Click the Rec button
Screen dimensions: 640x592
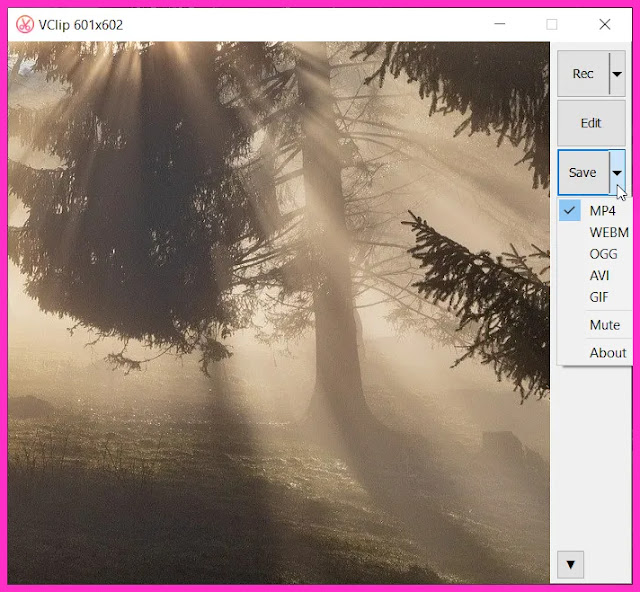click(583, 73)
